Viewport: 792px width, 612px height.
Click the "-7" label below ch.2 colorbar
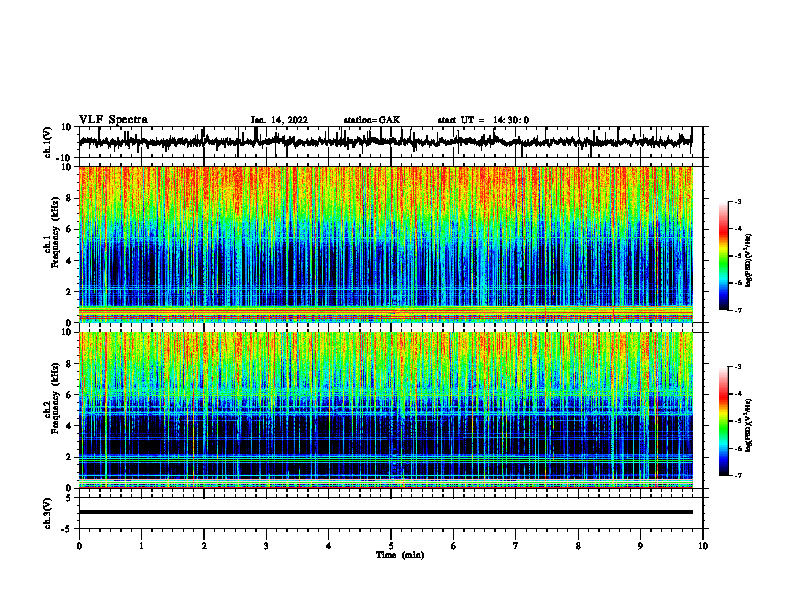[738, 476]
